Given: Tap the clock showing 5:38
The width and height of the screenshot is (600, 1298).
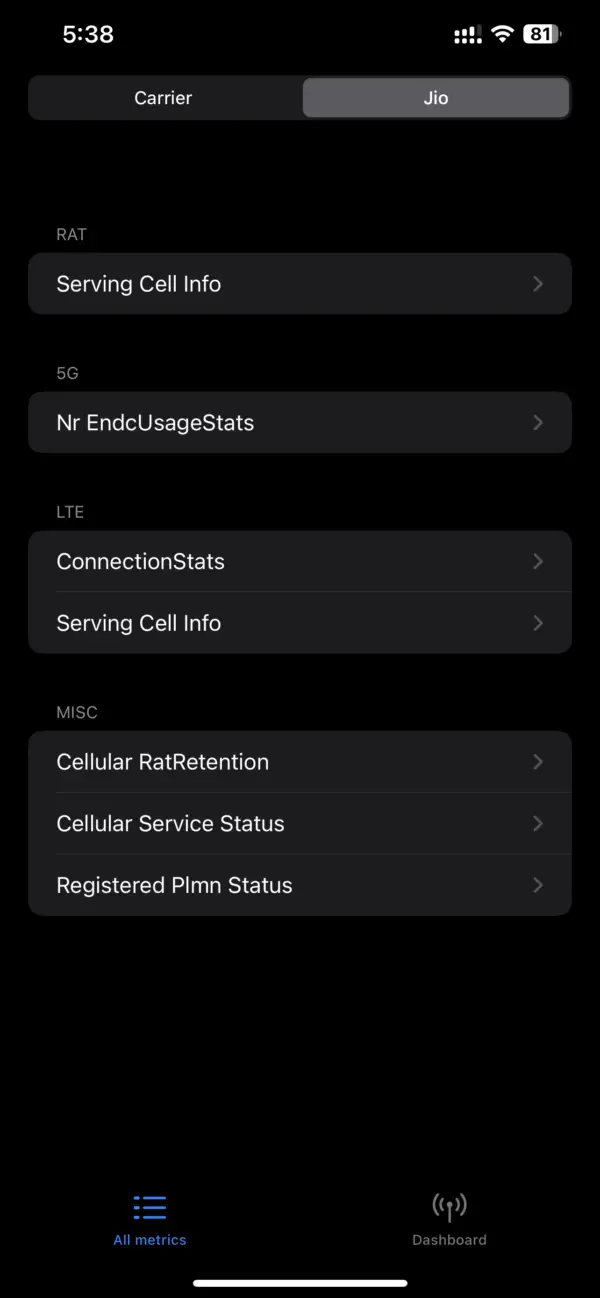Looking at the screenshot, I should click(x=88, y=33).
